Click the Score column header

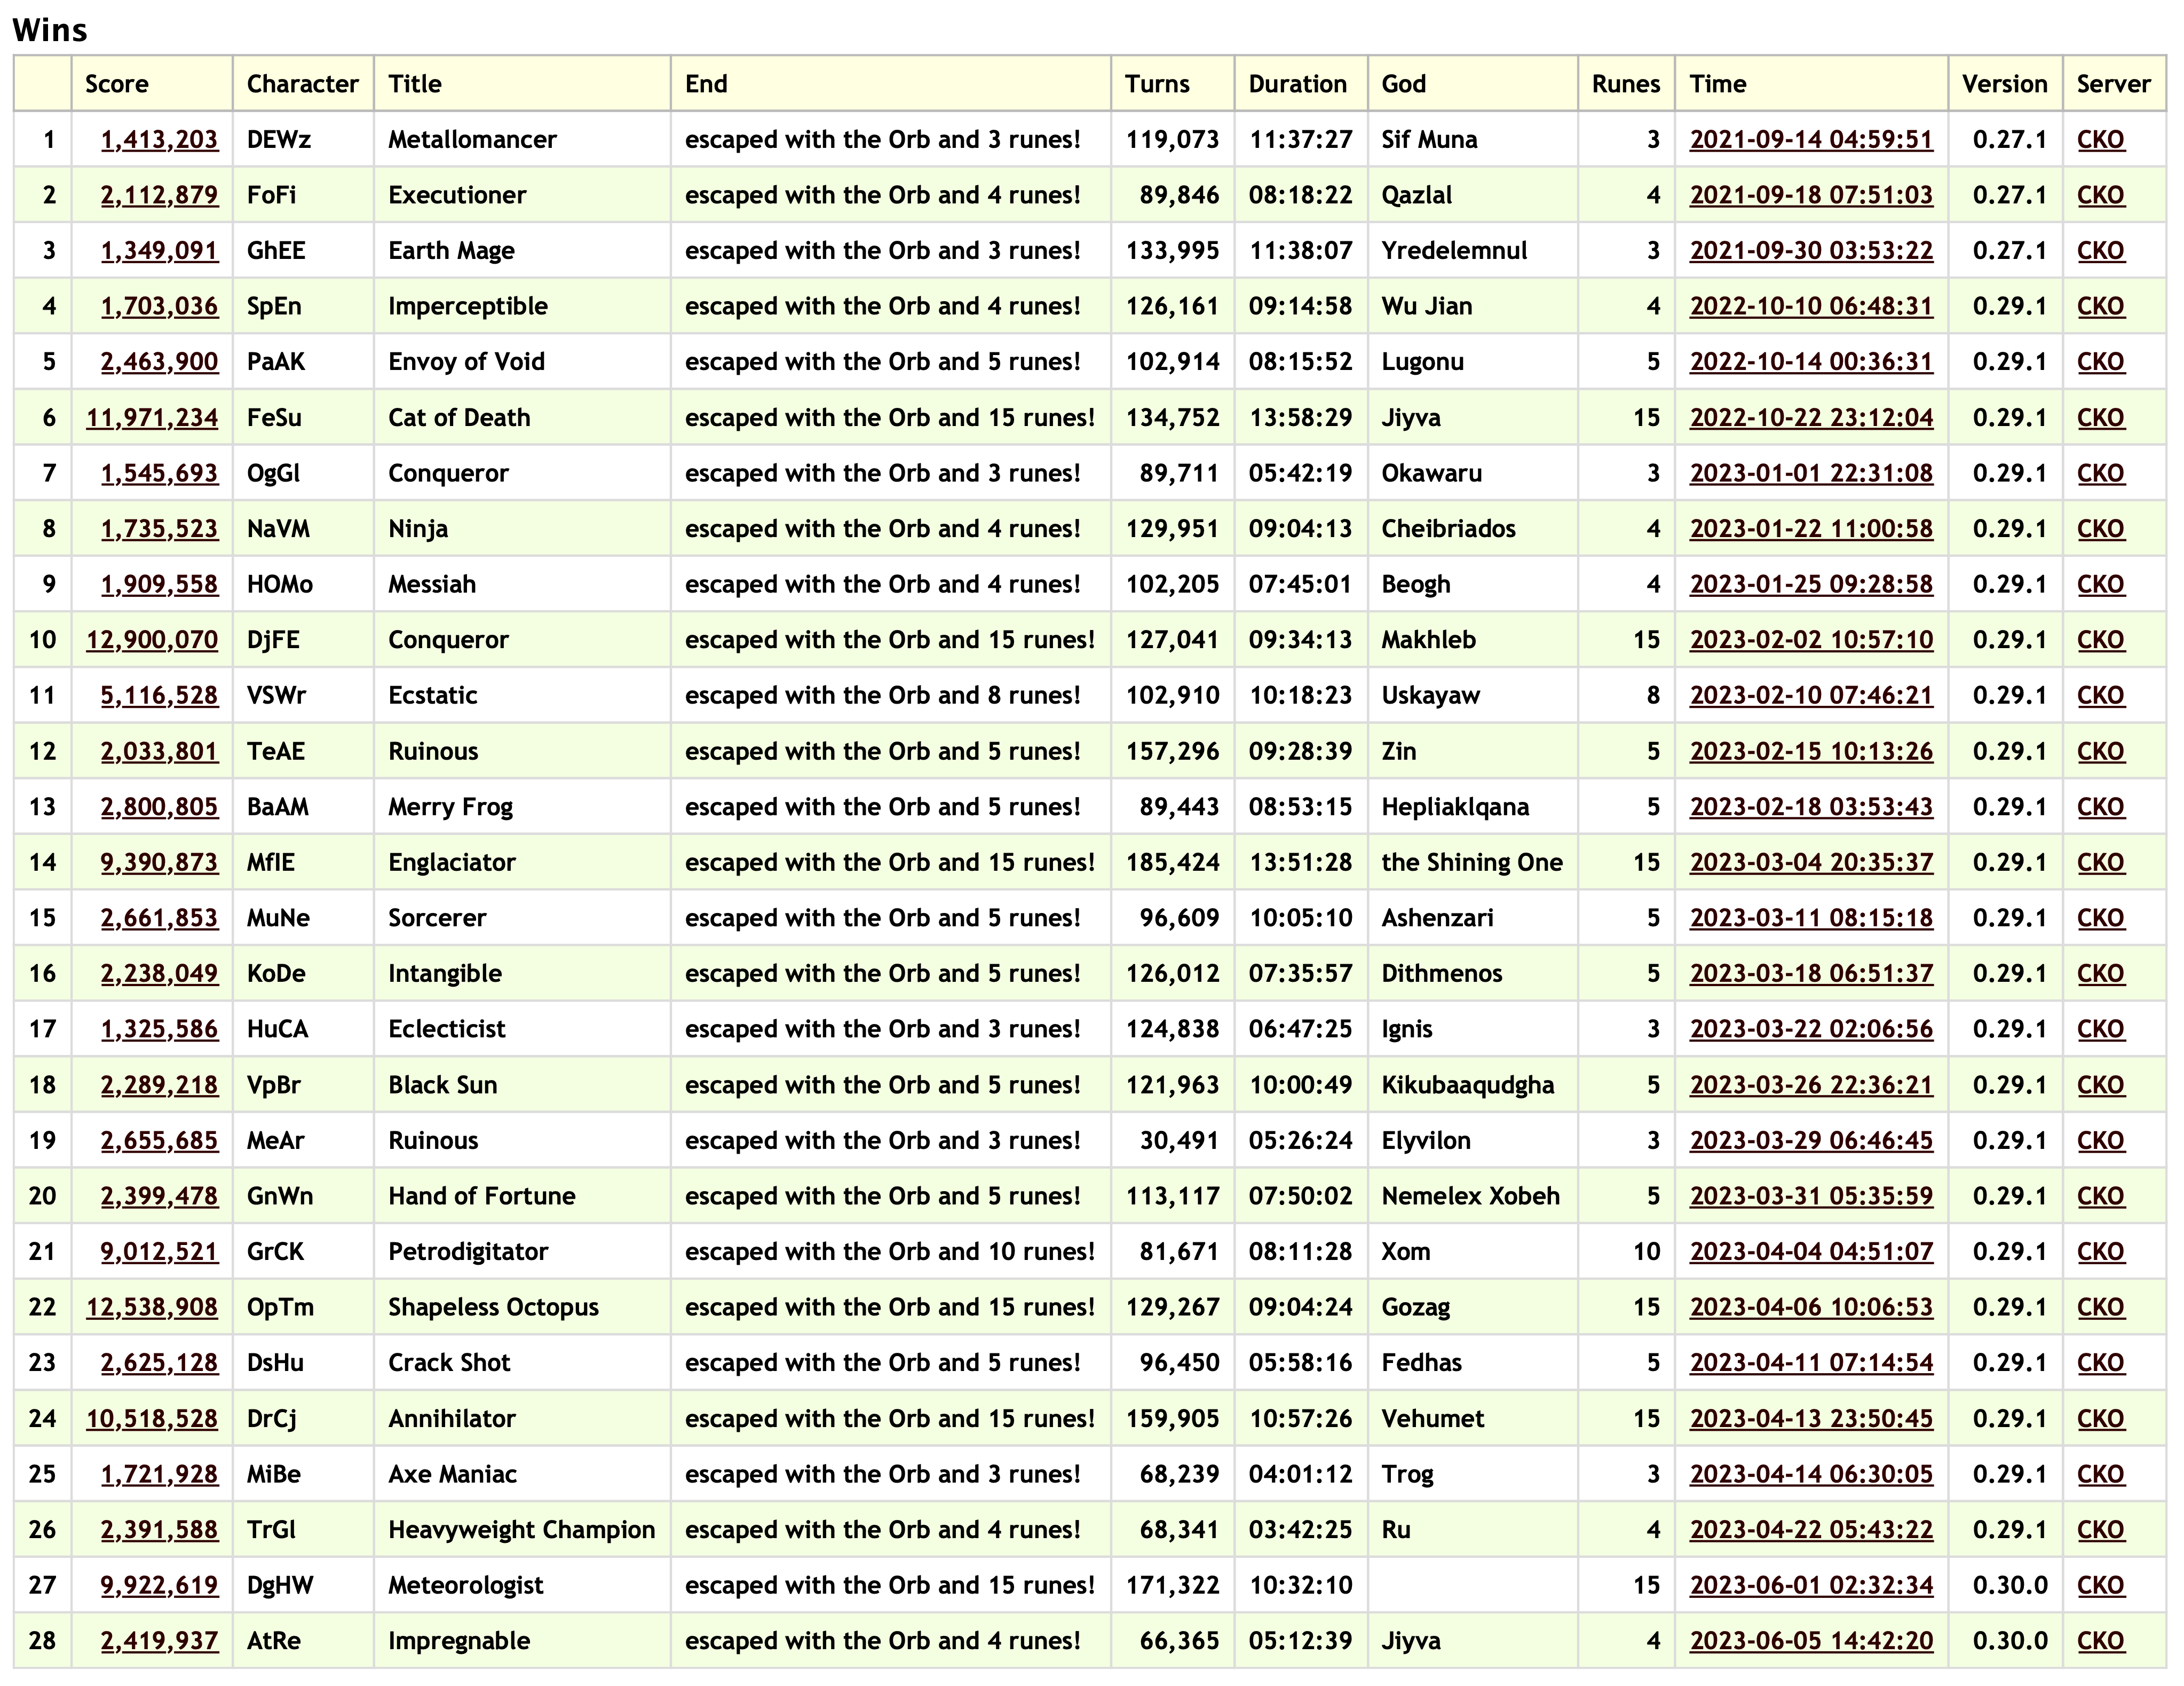click(x=152, y=83)
